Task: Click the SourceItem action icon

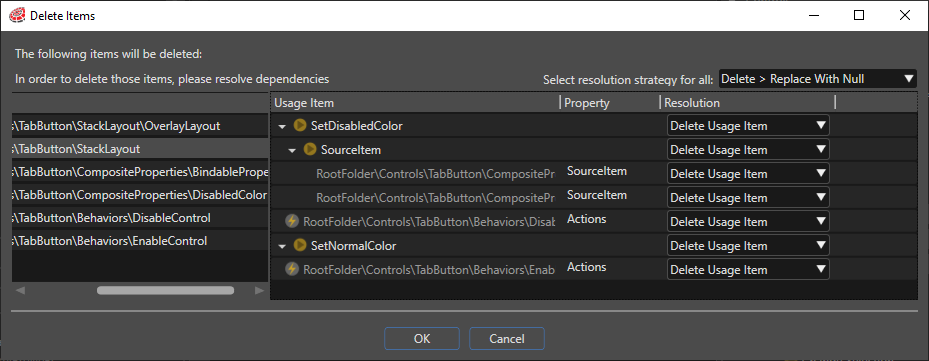Action: [x=310, y=149]
